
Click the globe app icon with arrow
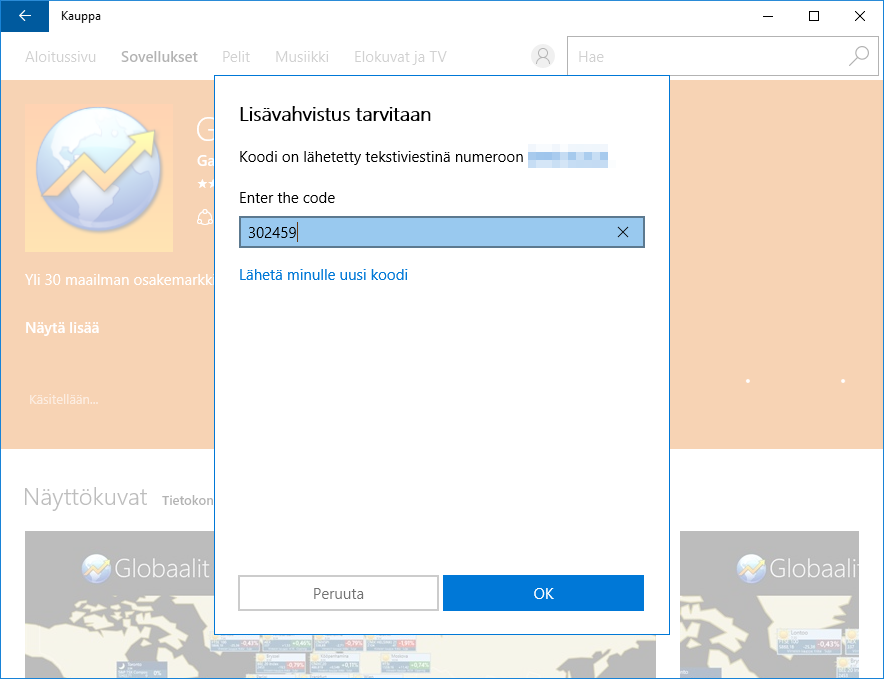pyautogui.click(x=98, y=178)
